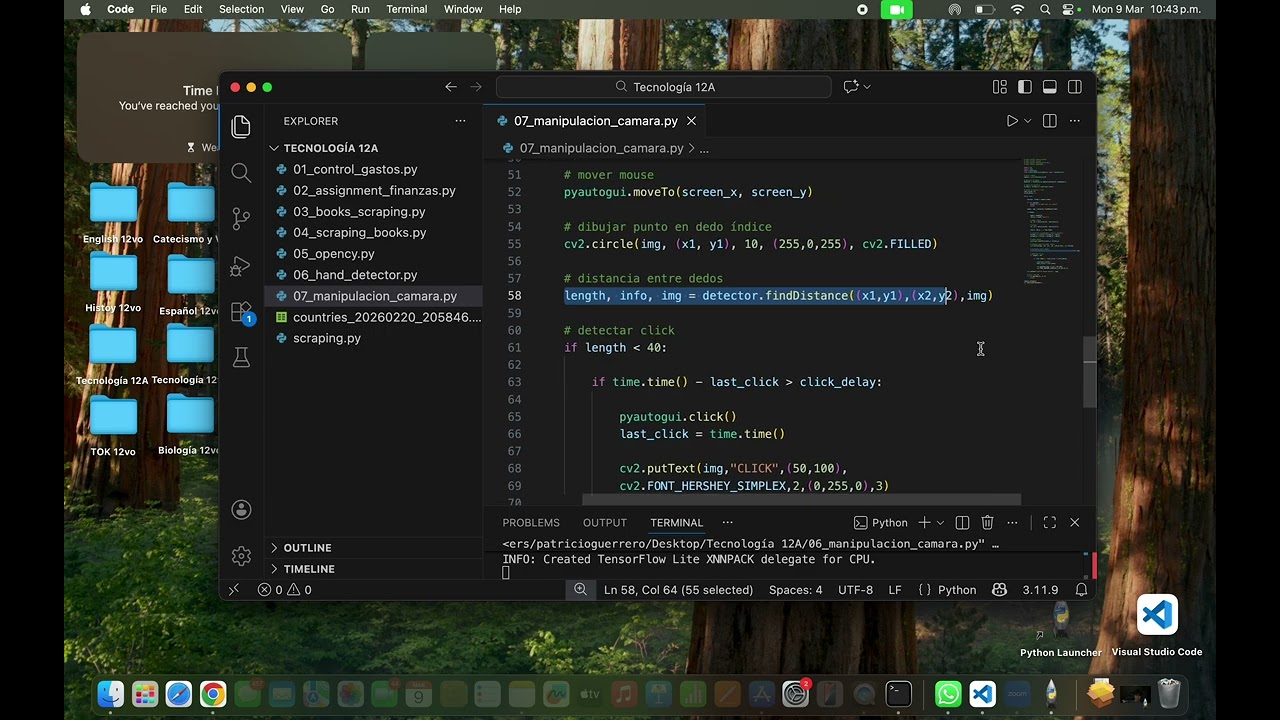Create a new terminal with plus
Image resolution: width=1280 pixels, height=720 pixels.
925,523
